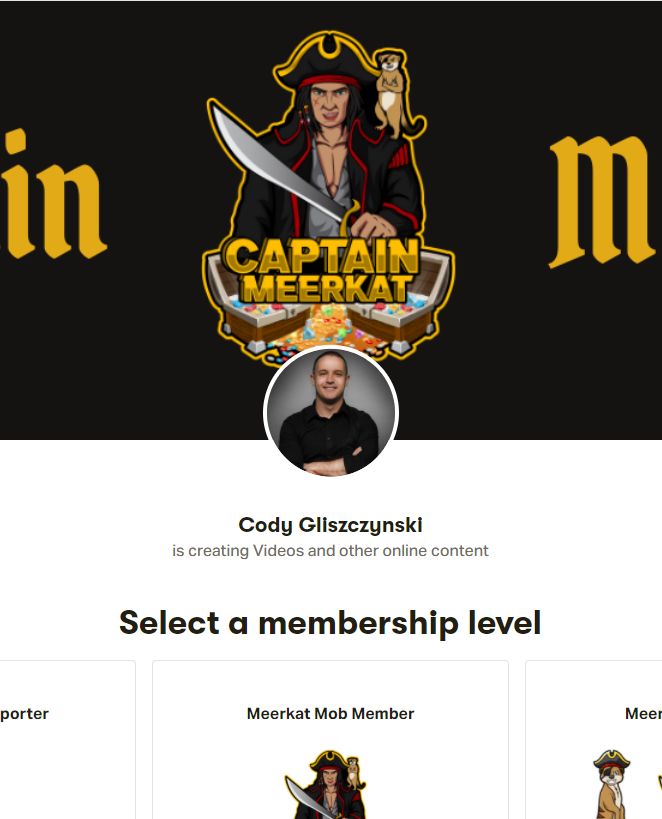Click the partially visible 'Meer' tier title on right
Image resolution: width=662 pixels, height=819 pixels.
click(643, 713)
